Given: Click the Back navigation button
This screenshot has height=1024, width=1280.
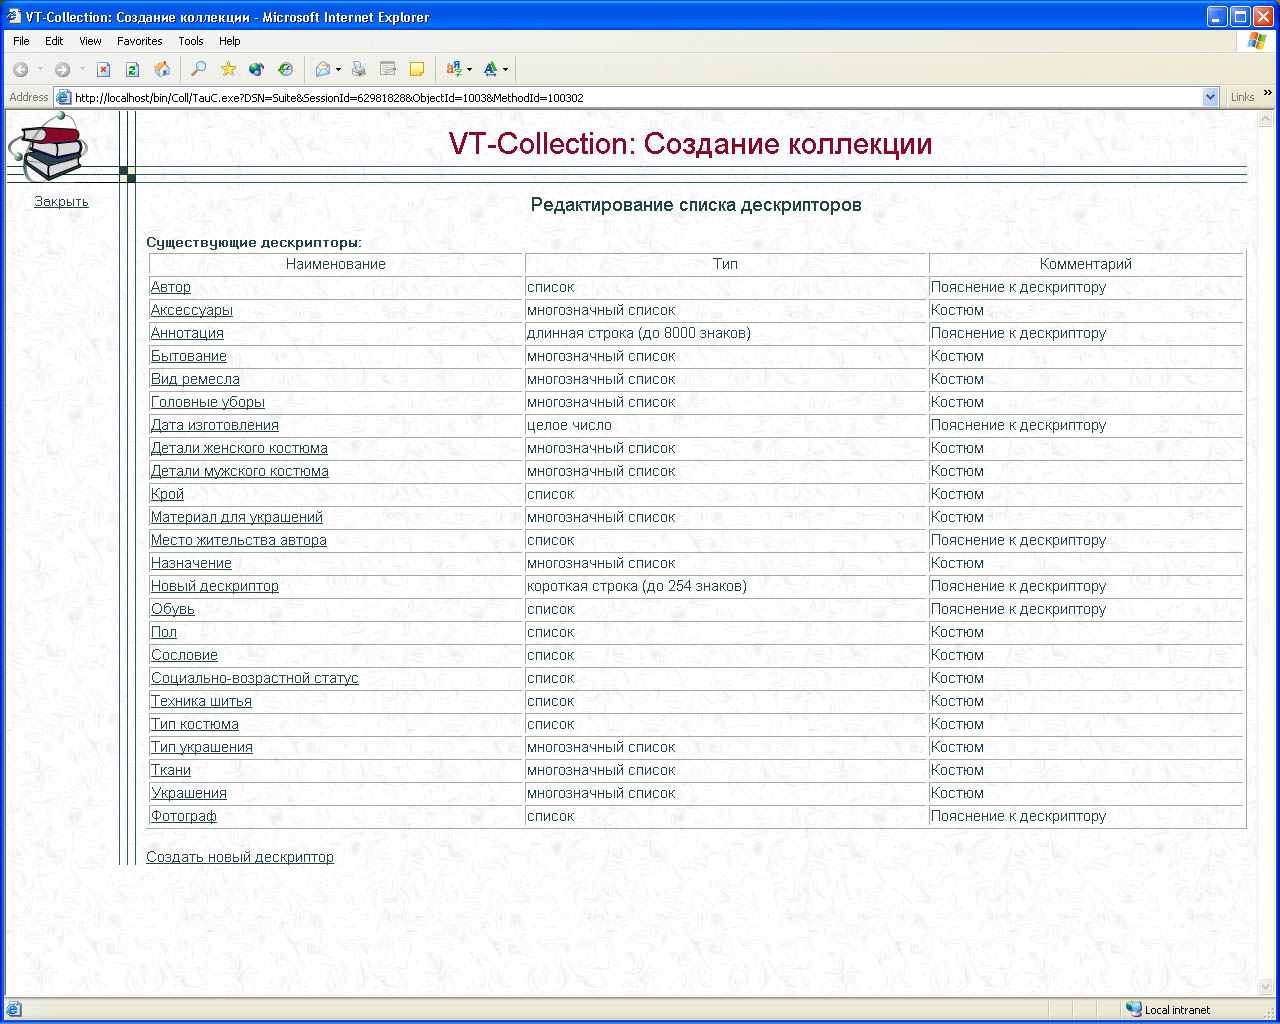Looking at the screenshot, I should 20,69.
